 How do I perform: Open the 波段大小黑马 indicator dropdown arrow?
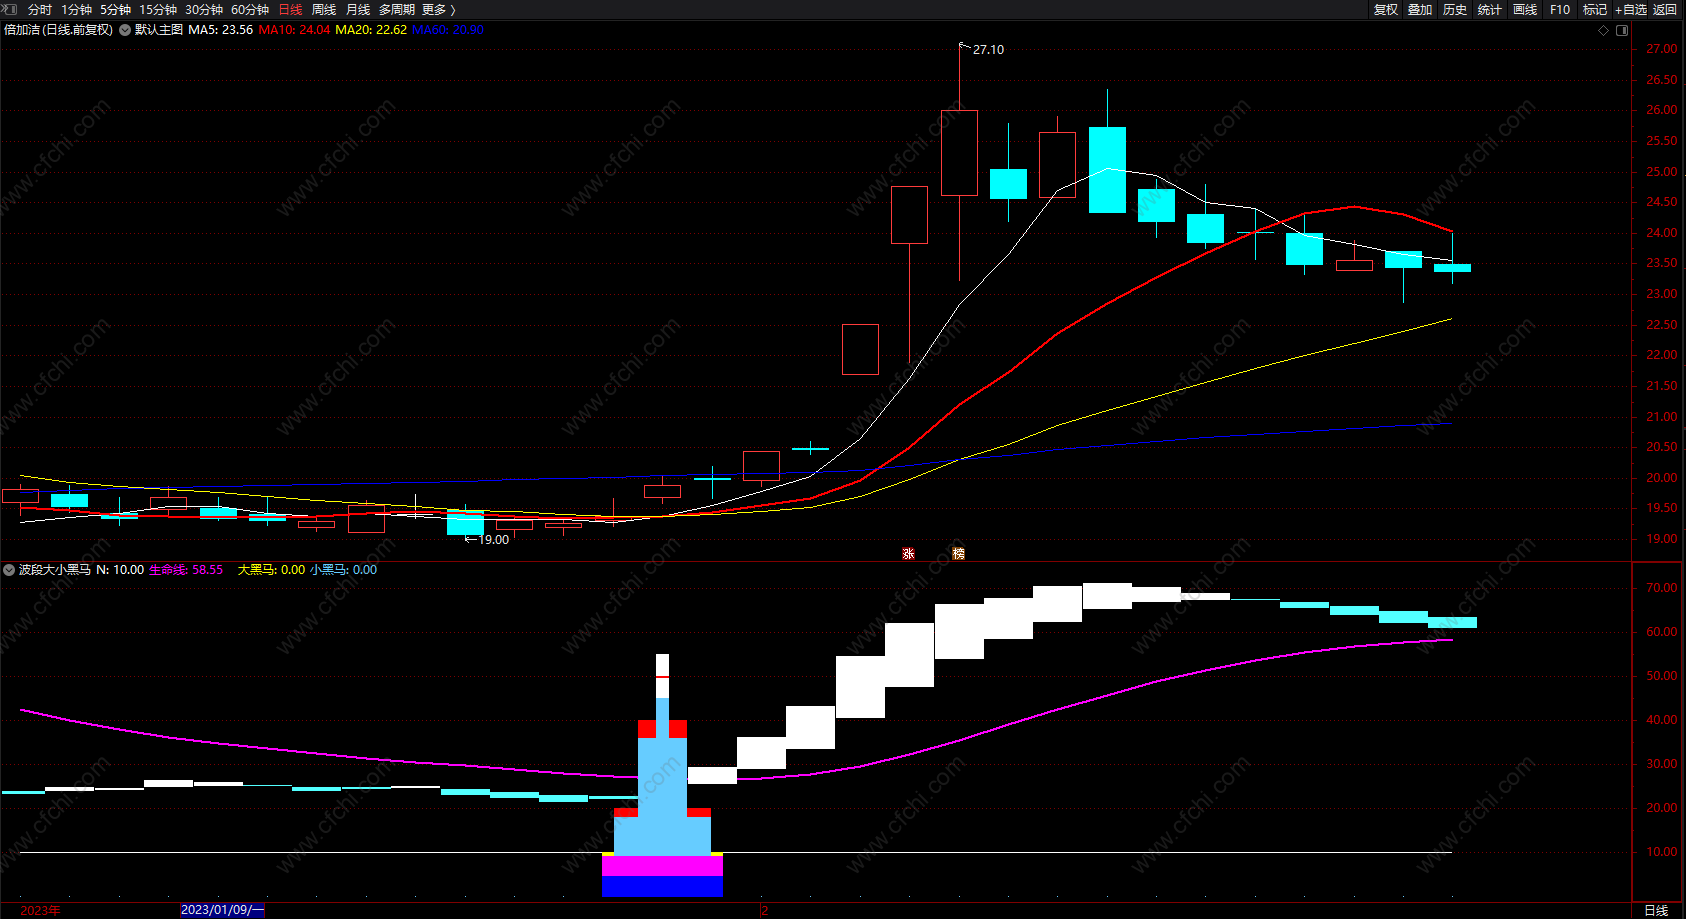(x=9, y=570)
